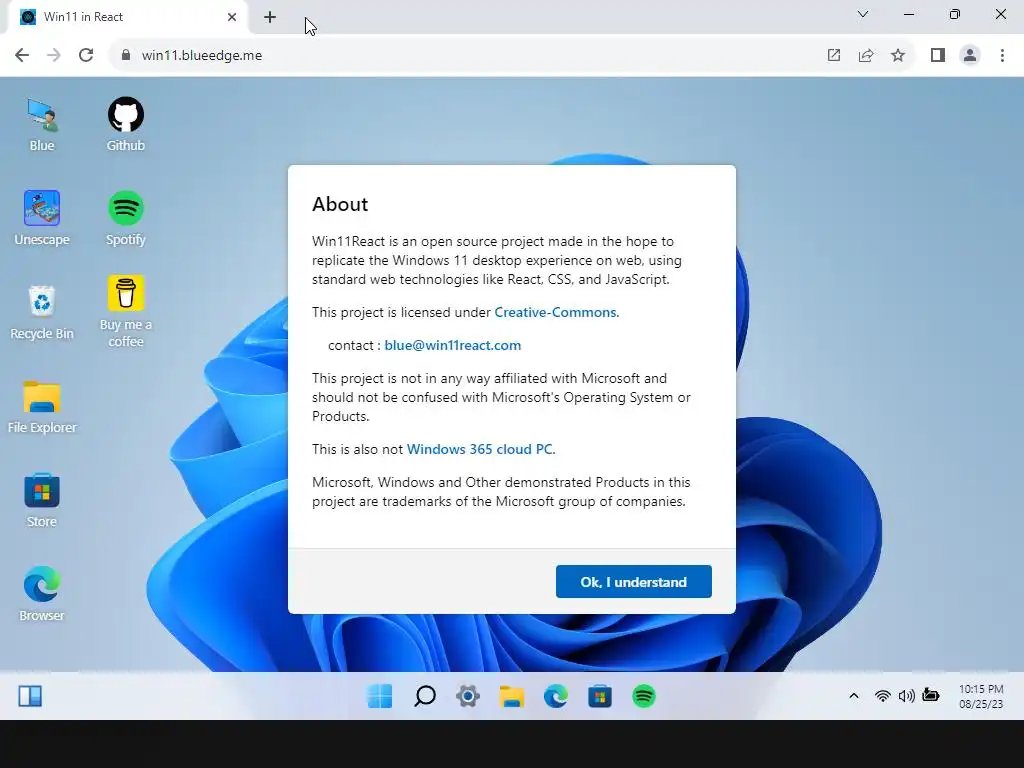Reload the page

(x=86, y=56)
